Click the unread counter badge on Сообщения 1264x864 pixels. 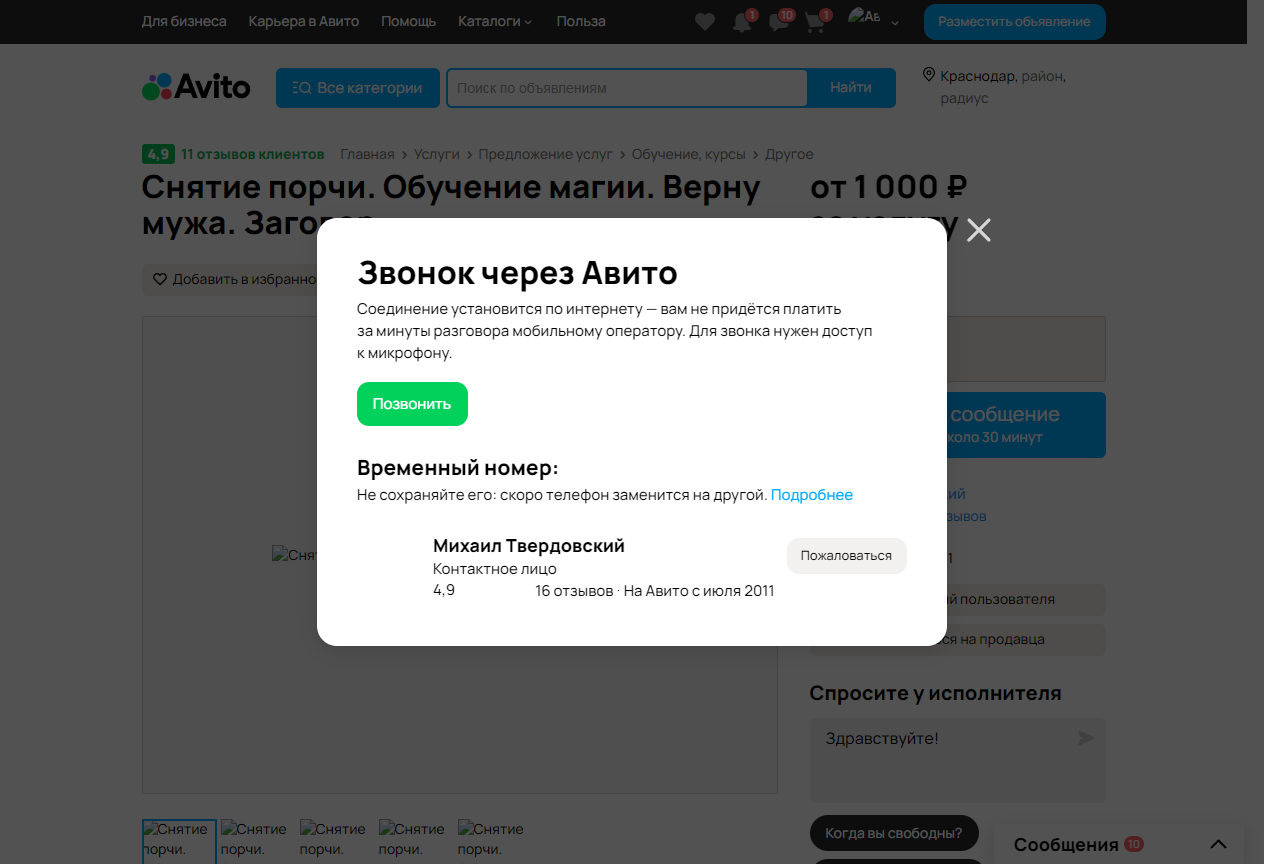click(1133, 844)
